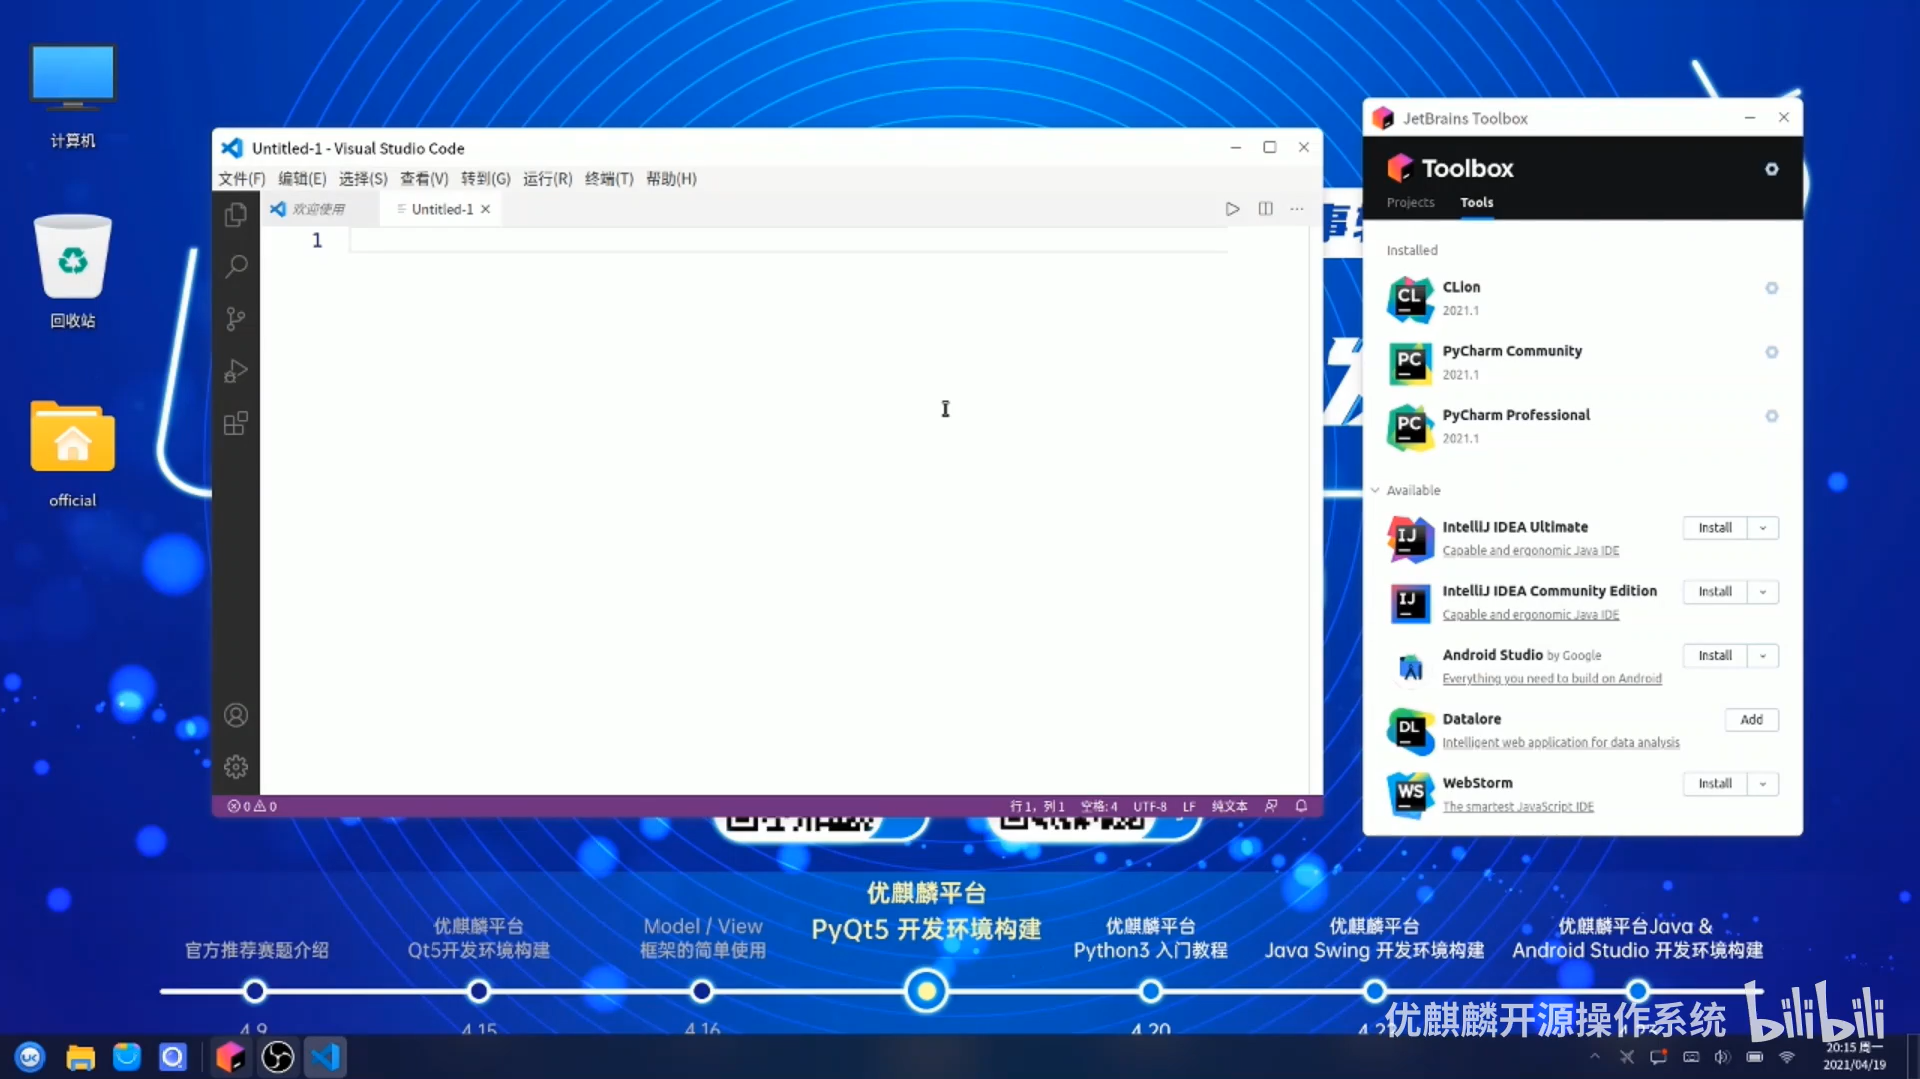Open the Explorer view in VS Code sidebar

(236, 215)
